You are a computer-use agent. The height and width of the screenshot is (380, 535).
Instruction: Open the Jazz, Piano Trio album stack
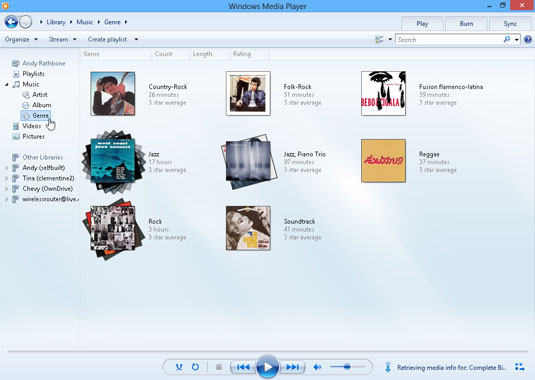click(249, 162)
